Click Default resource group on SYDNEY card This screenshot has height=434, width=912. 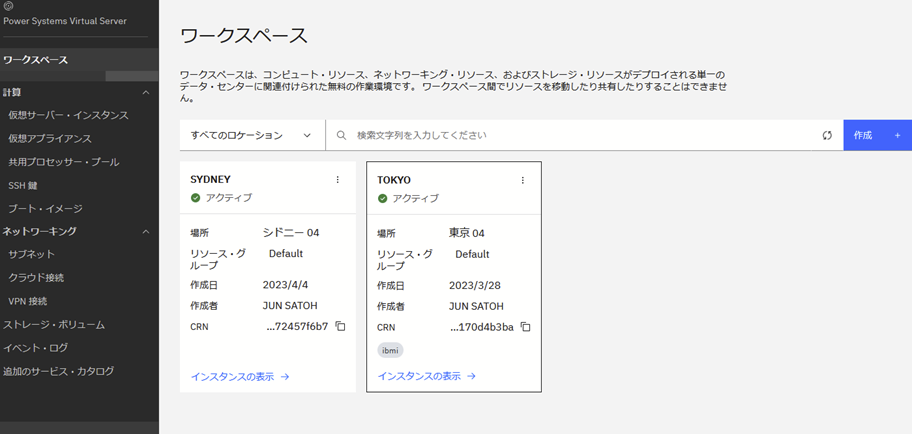(286, 254)
